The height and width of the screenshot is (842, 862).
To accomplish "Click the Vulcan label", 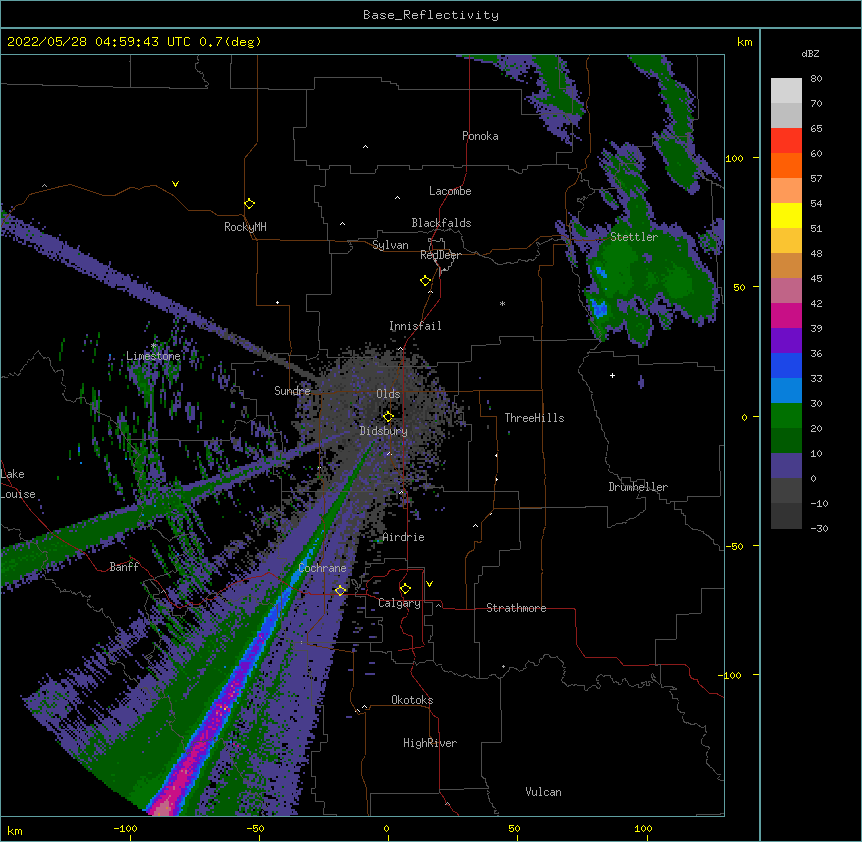I will [x=543, y=792].
